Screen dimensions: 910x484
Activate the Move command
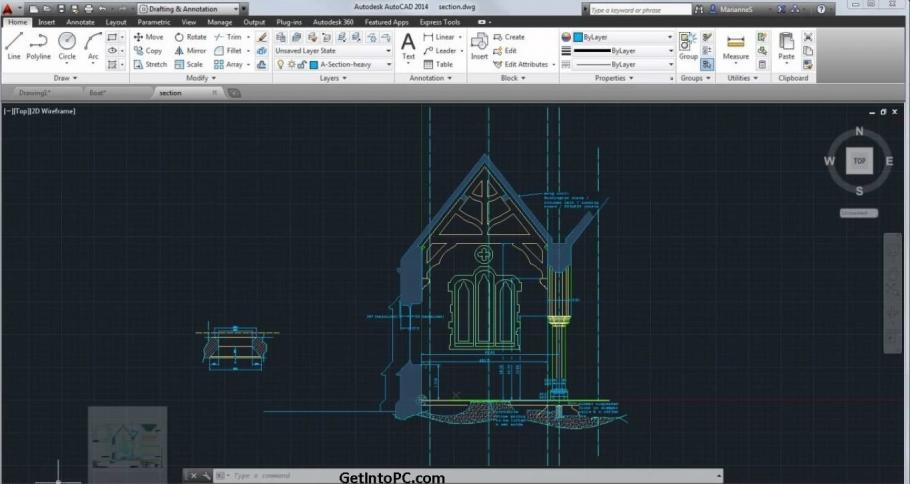pyautogui.click(x=149, y=37)
